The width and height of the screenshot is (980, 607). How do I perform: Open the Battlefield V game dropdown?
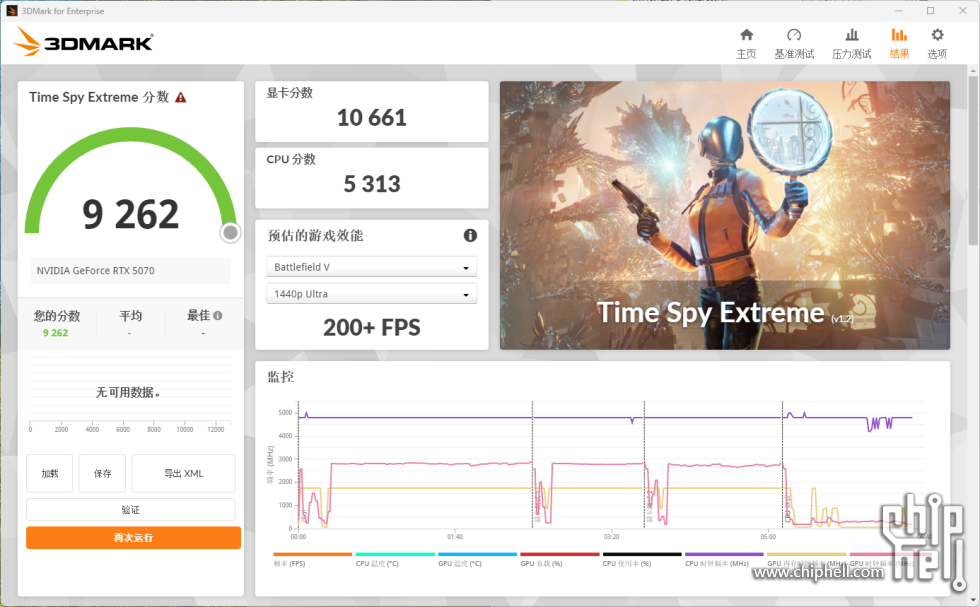[x=371, y=267]
